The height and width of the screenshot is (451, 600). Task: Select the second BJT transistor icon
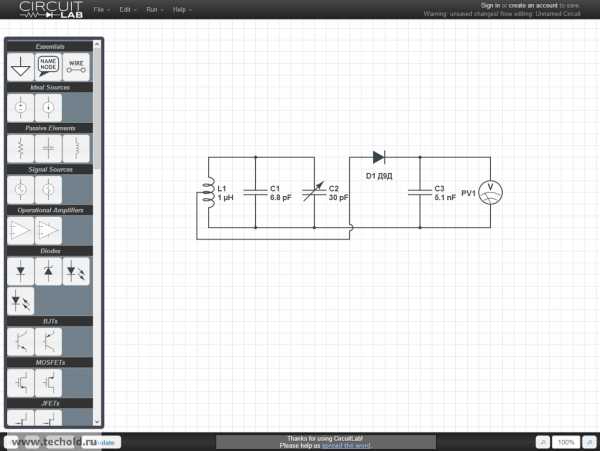point(48,342)
